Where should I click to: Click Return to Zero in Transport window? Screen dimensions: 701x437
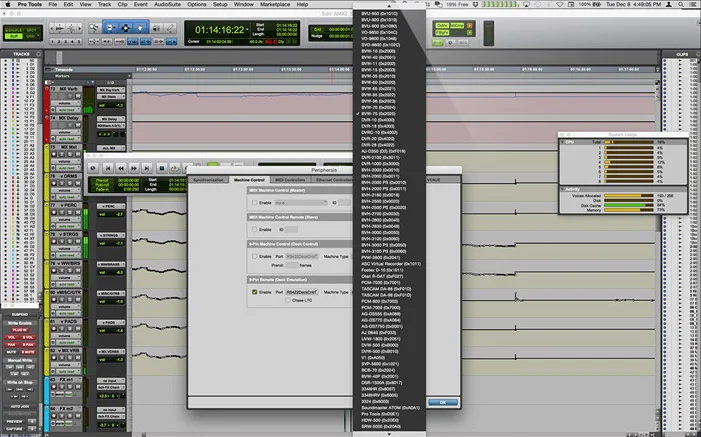pyautogui.click(x=107, y=168)
